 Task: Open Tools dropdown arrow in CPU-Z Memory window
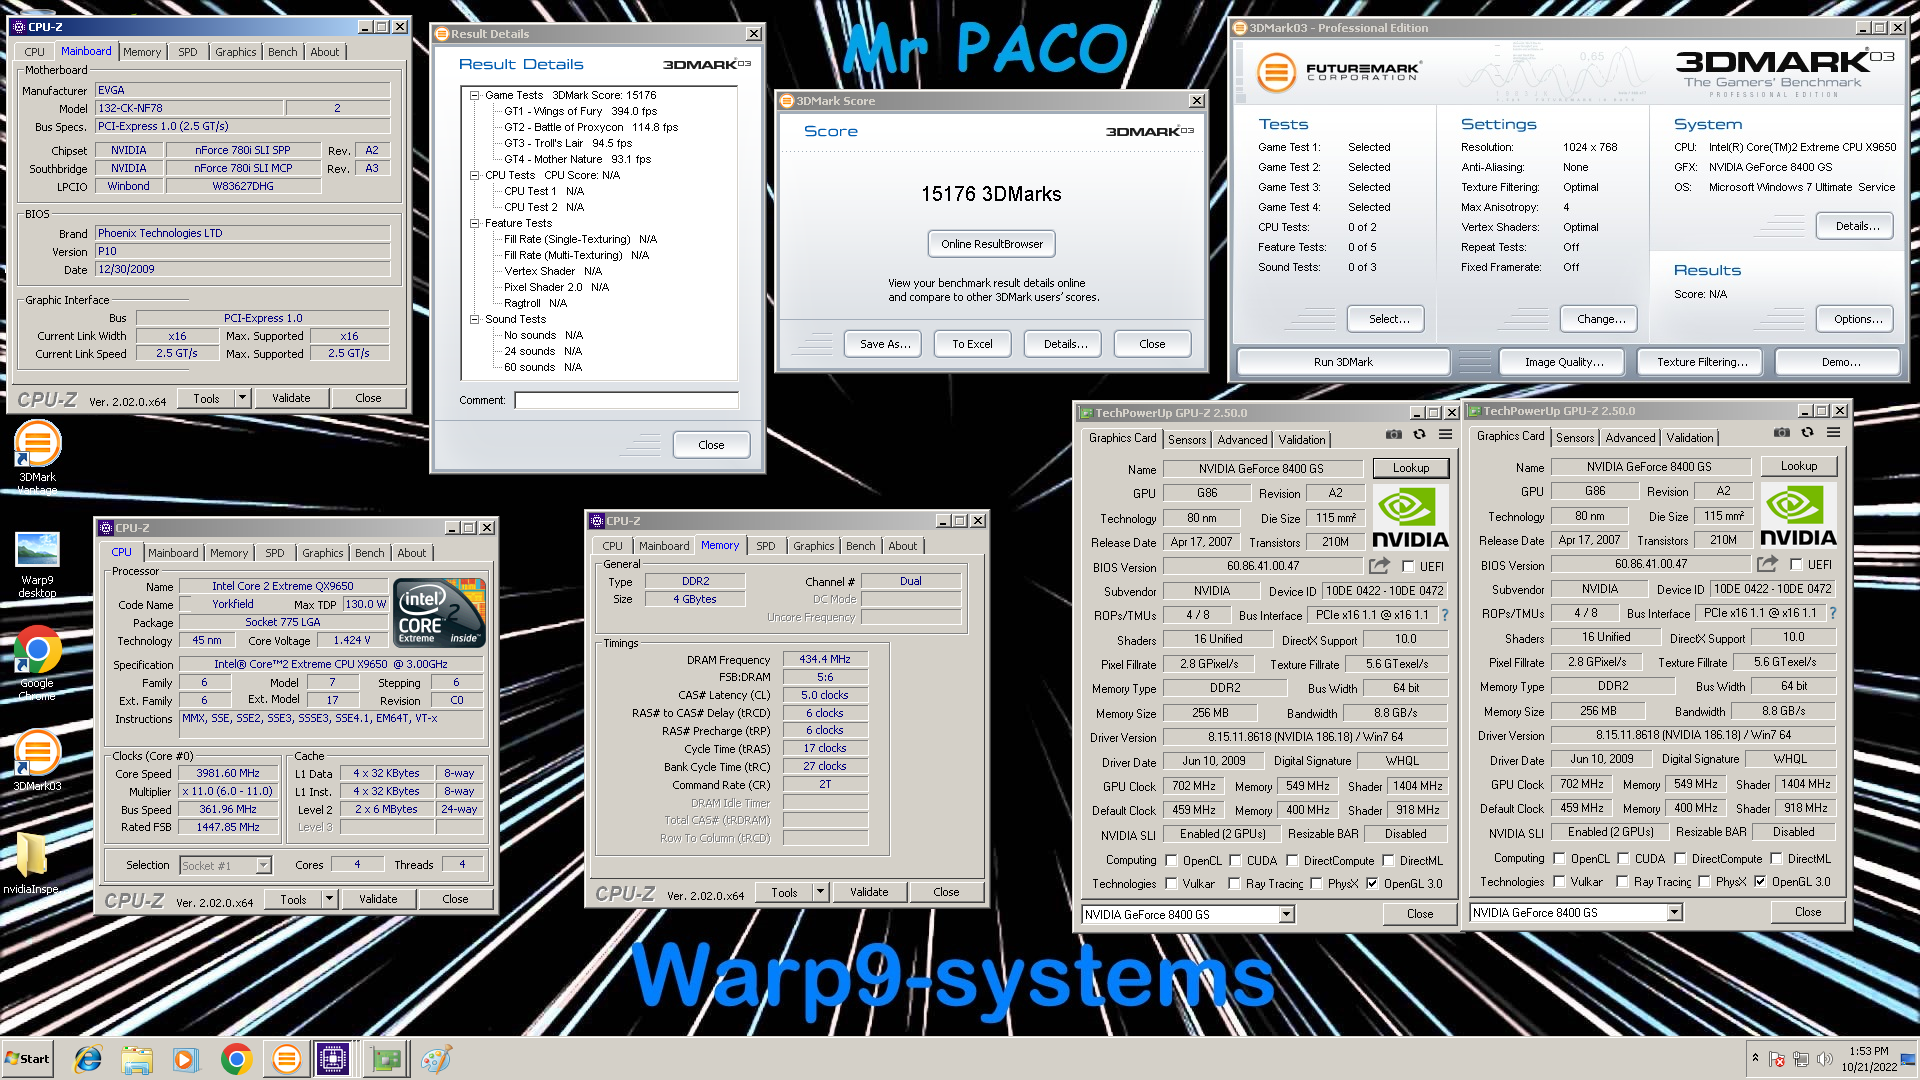tap(820, 892)
